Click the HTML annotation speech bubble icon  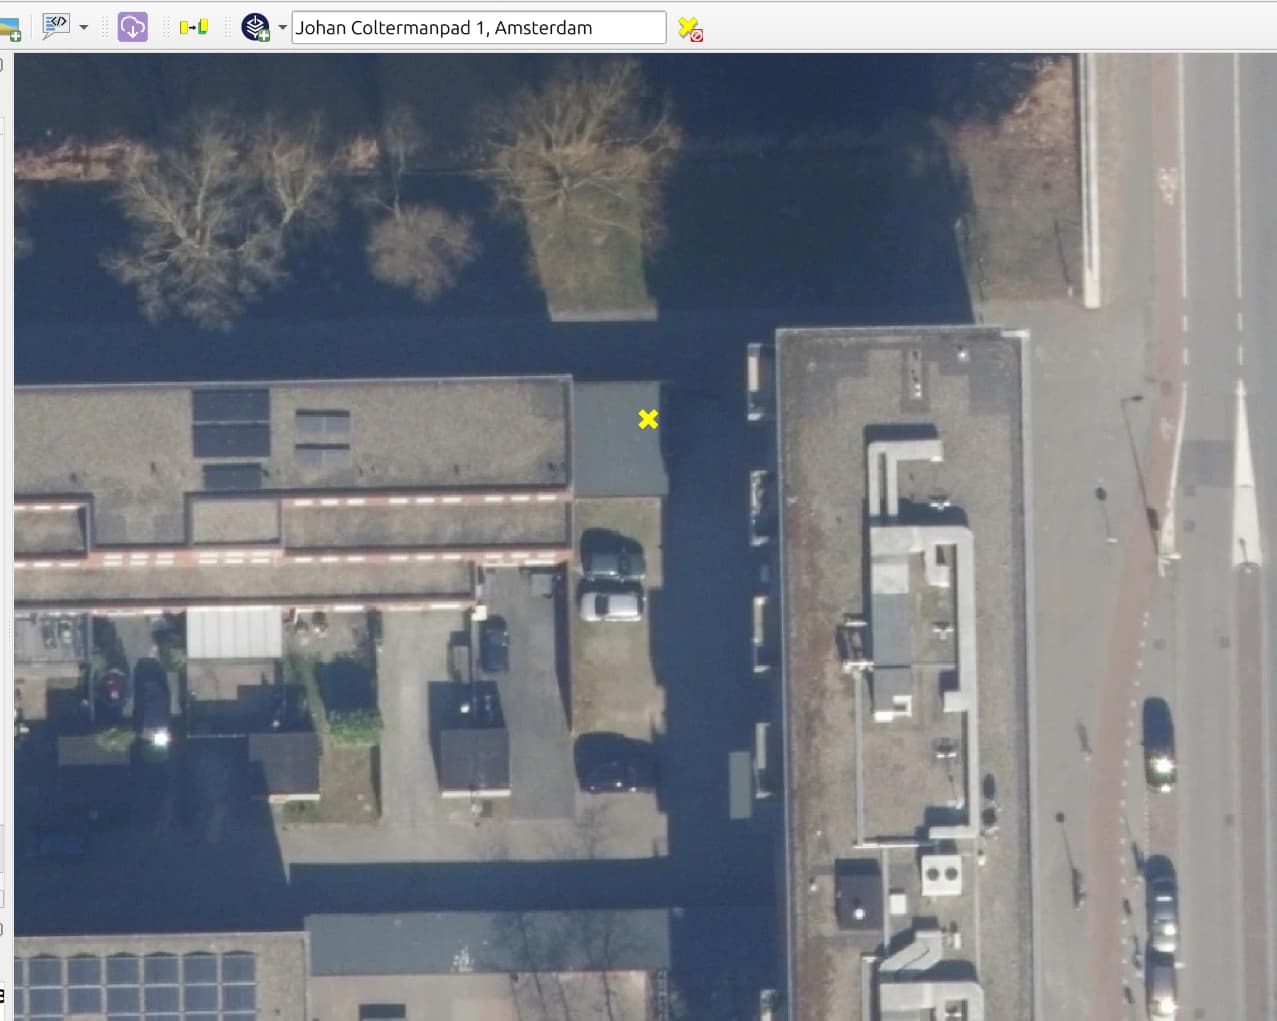(55, 26)
